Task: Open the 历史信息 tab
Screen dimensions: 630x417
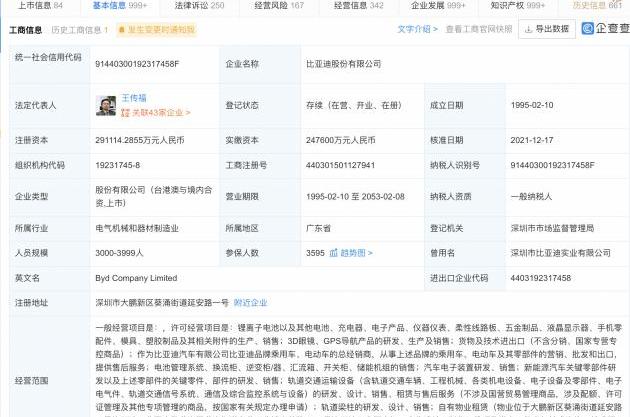Action: tap(597, 5)
